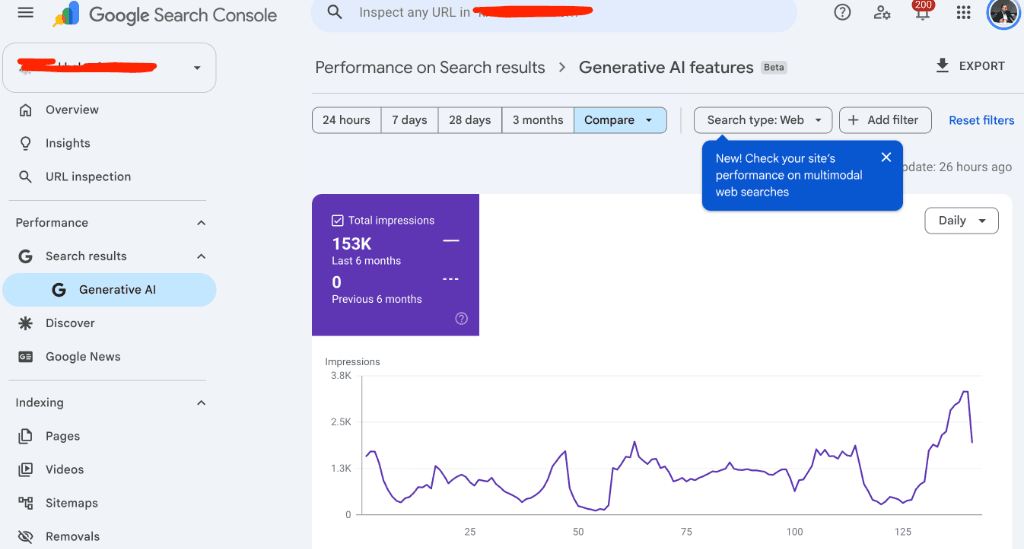The width and height of the screenshot is (1024, 549).
Task: Click the Google G icon beside Generative AI
Action: tap(59, 289)
